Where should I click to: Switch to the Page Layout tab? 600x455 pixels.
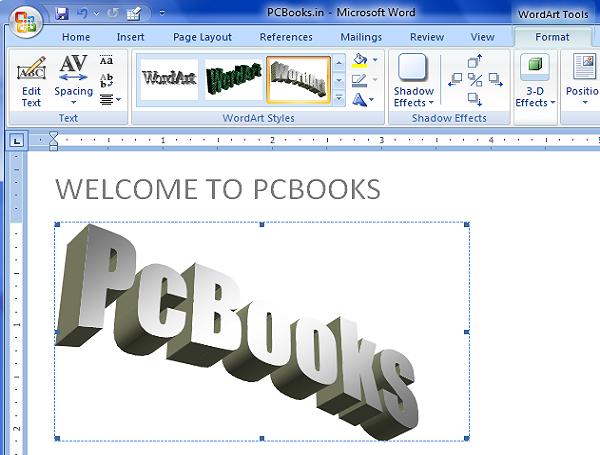point(202,37)
